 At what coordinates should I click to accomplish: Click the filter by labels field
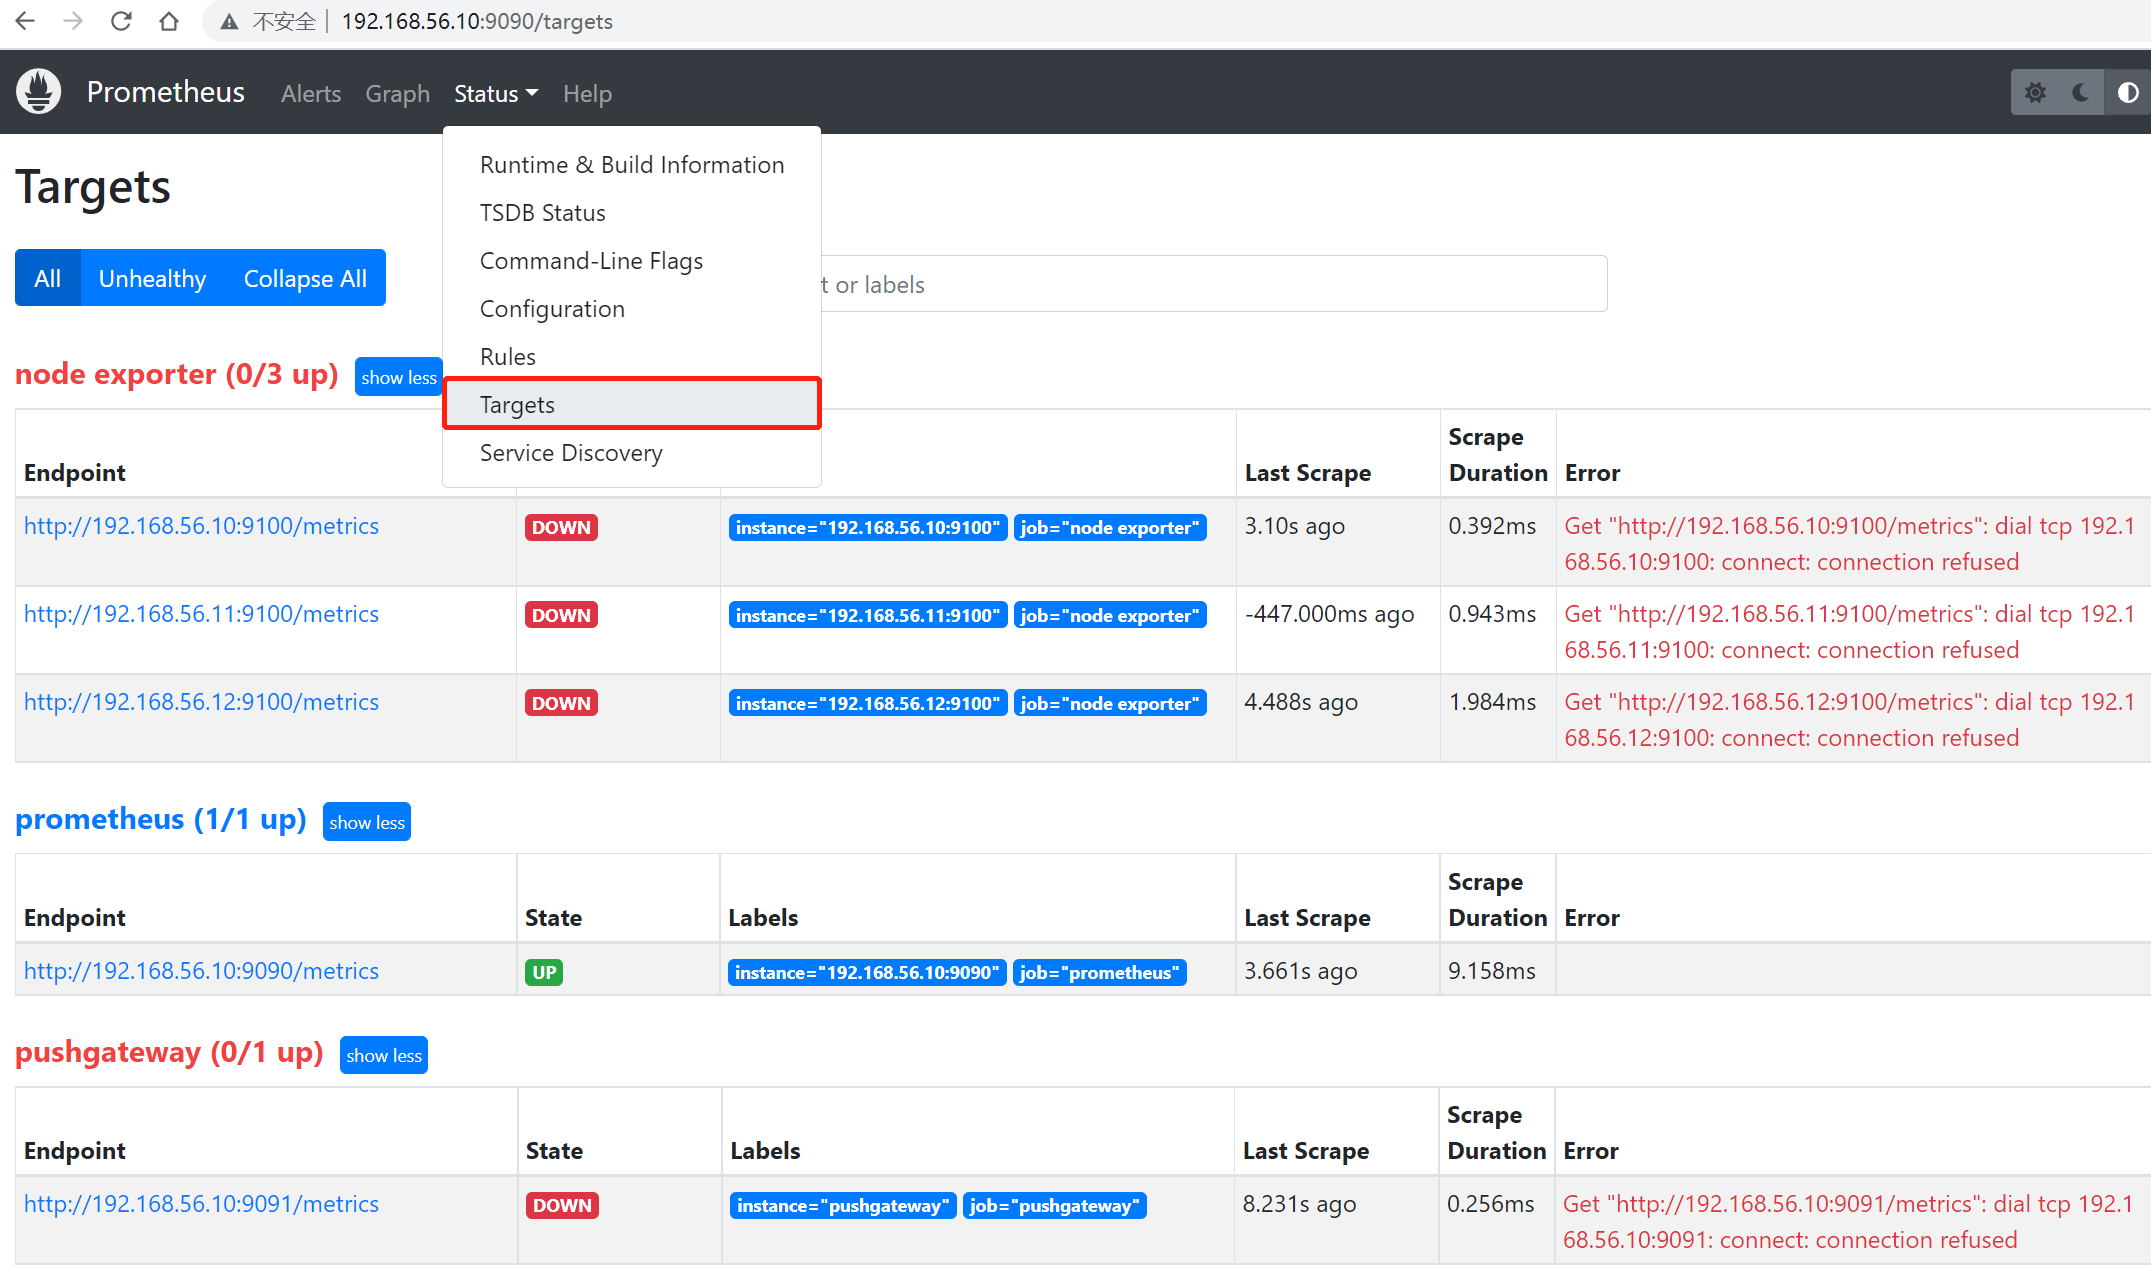(x=1214, y=284)
